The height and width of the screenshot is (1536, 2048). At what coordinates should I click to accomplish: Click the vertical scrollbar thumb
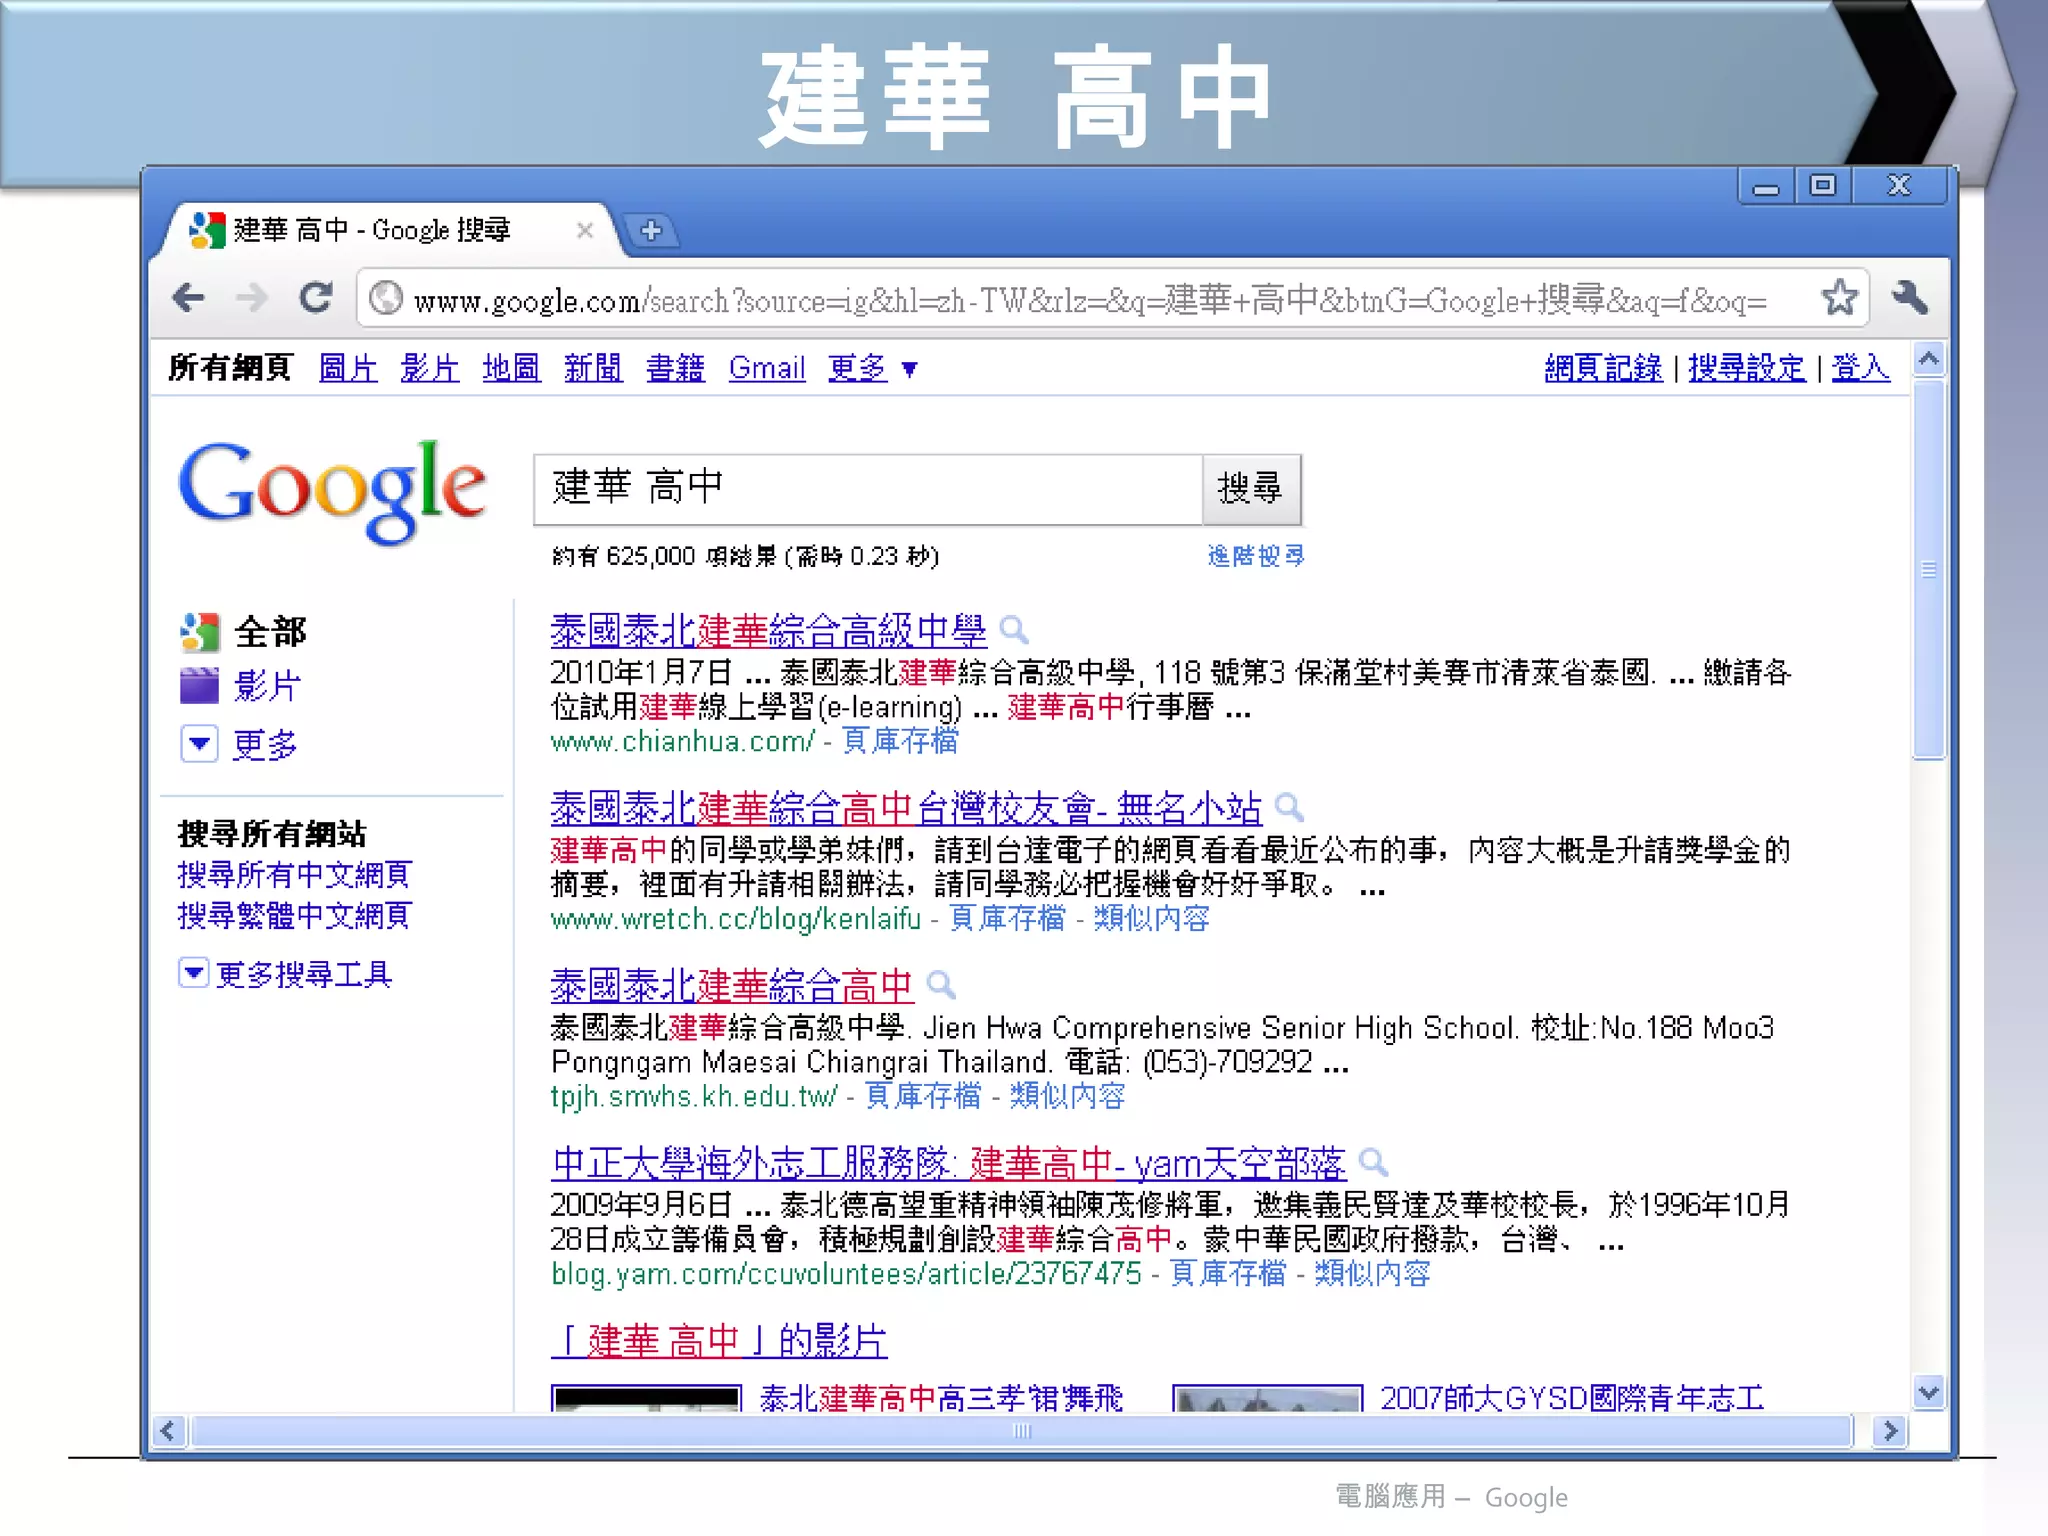pyautogui.click(x=1929, y=570)
